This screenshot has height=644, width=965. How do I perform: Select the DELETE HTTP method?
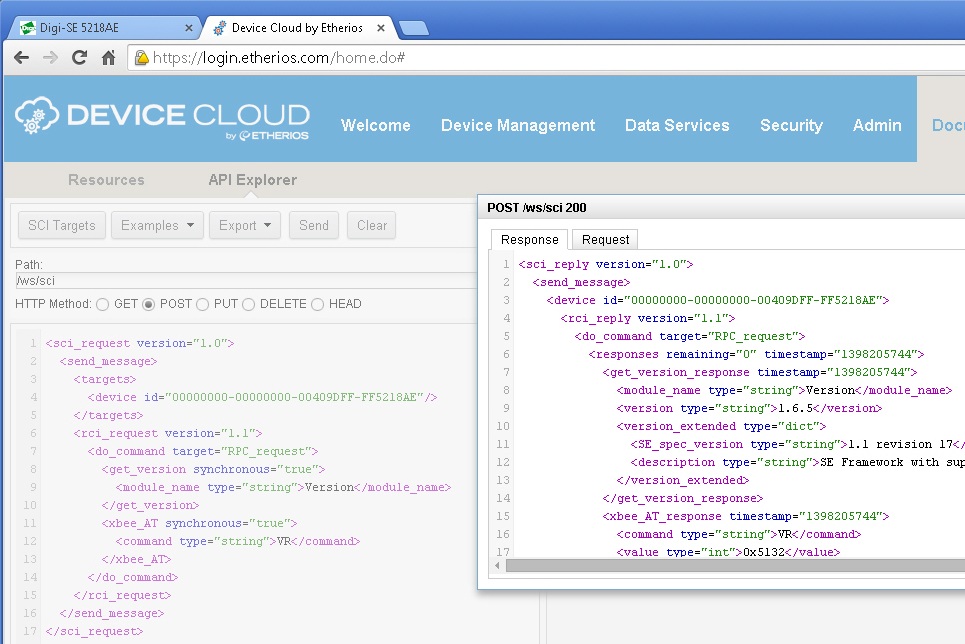[249, 304]
